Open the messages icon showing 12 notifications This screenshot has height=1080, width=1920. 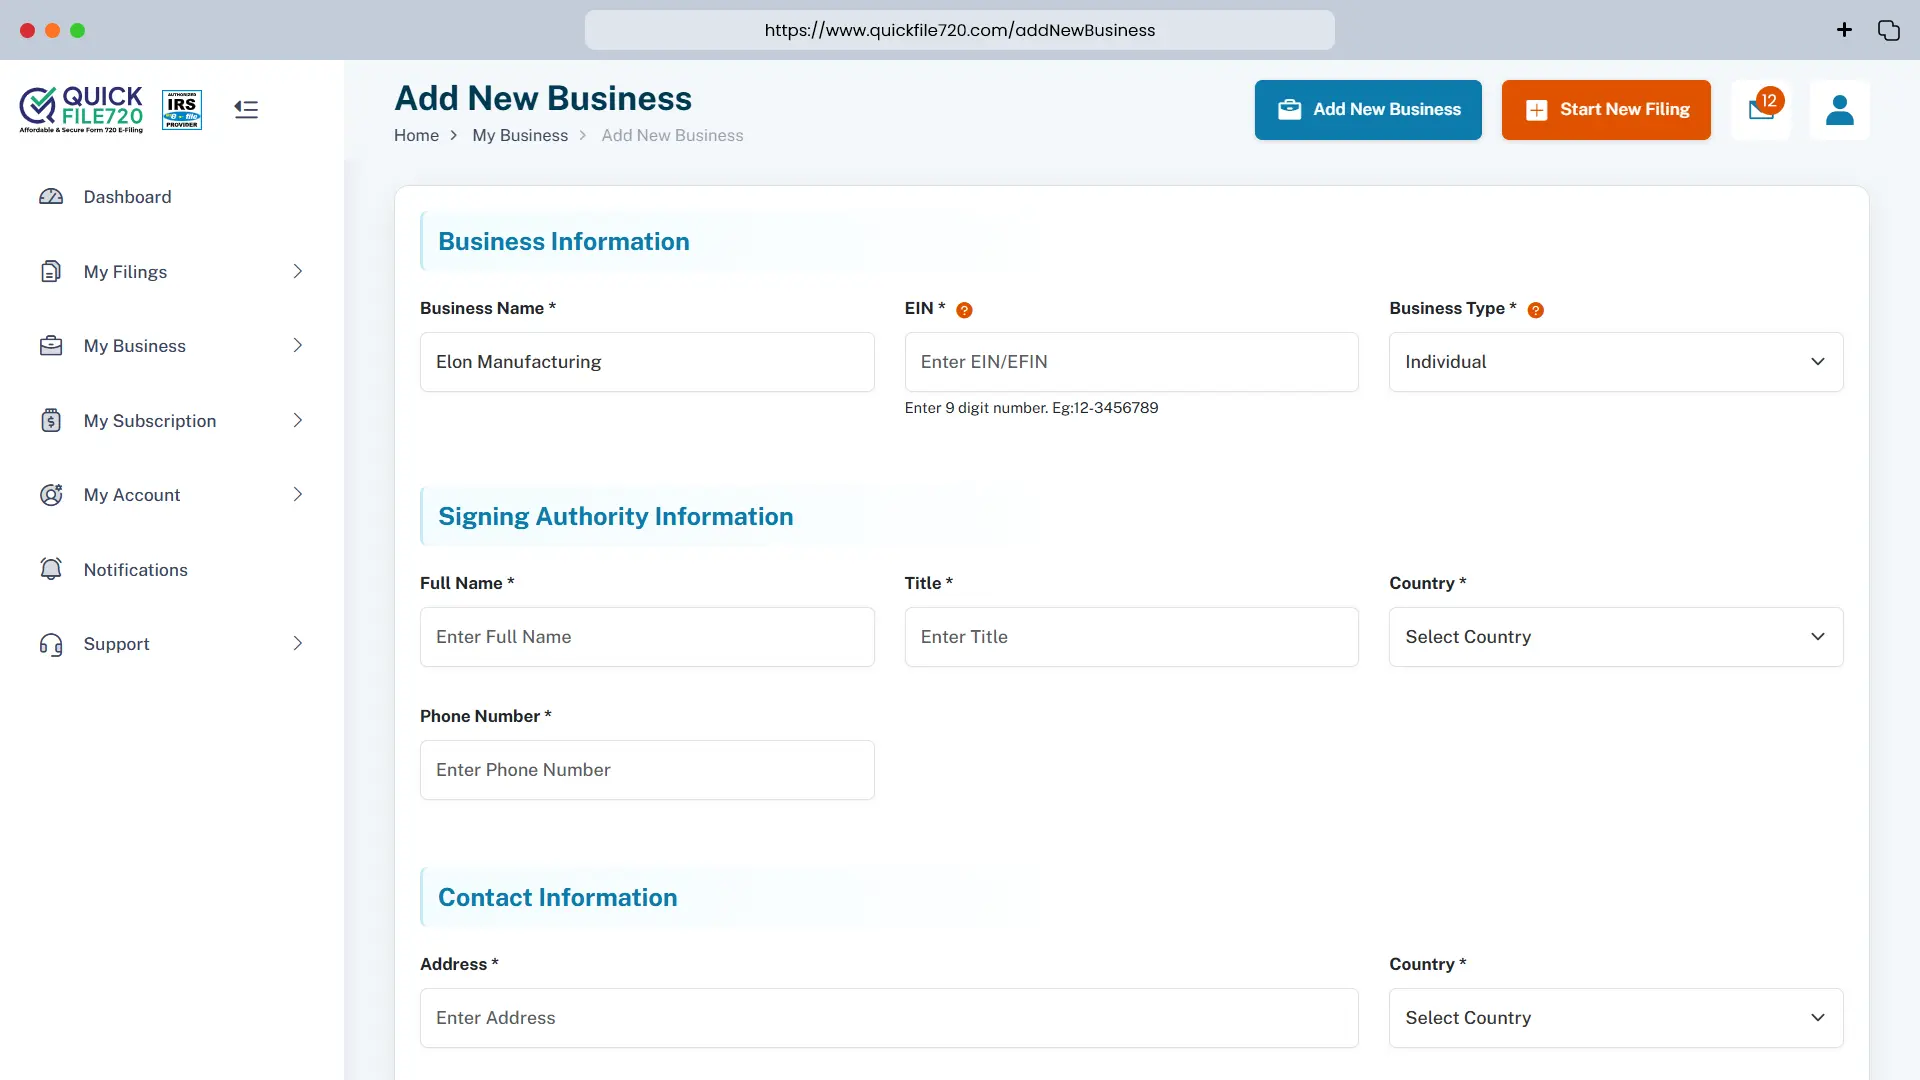point(1761,110)
